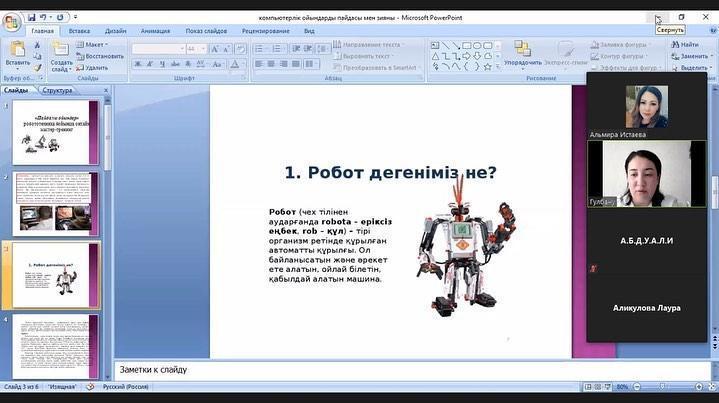
Task: Click the Найти (Find) button
Action: (685, 44)
